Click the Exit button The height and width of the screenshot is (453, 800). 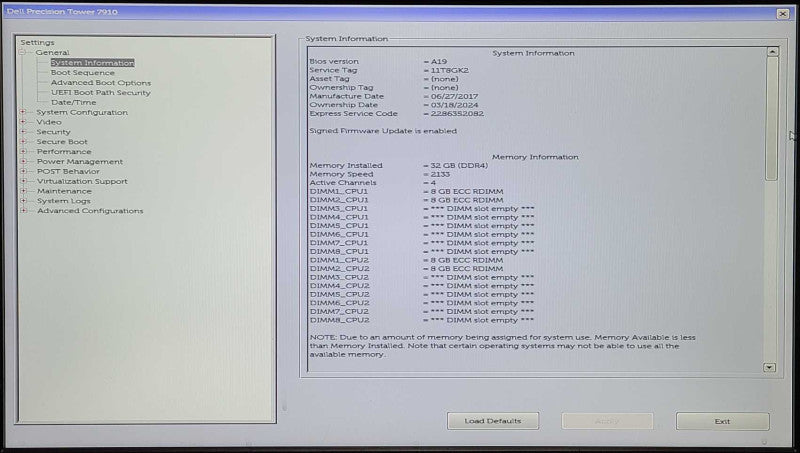click(x=722, y=421)
